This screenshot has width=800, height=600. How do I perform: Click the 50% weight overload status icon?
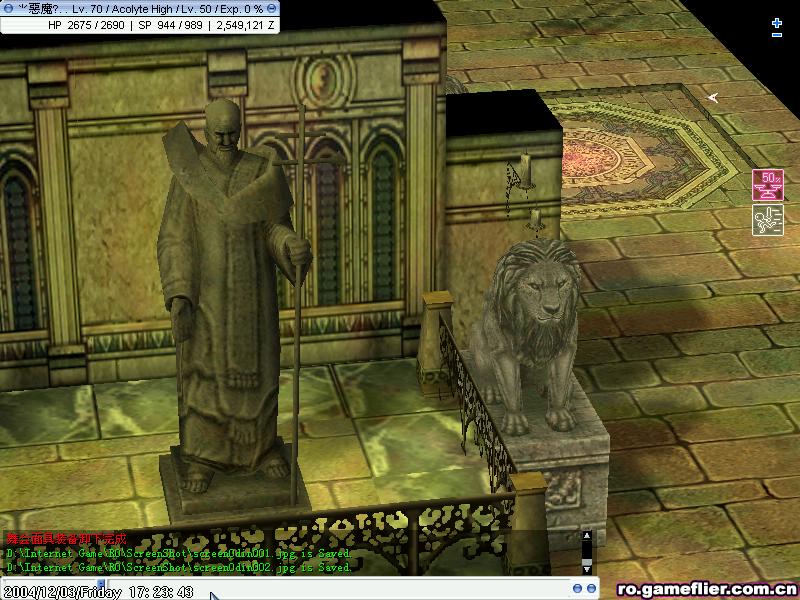[768, 185]
